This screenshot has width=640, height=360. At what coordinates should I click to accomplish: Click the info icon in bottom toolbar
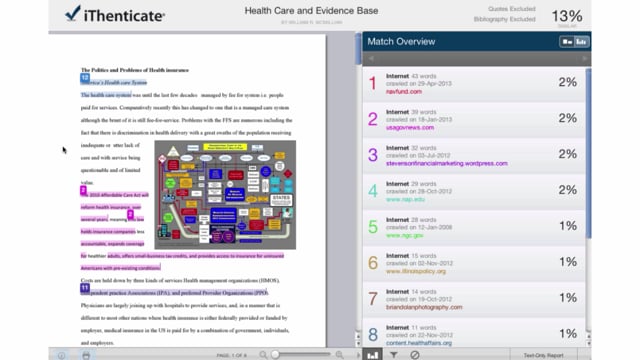click(x=61, y=356)
